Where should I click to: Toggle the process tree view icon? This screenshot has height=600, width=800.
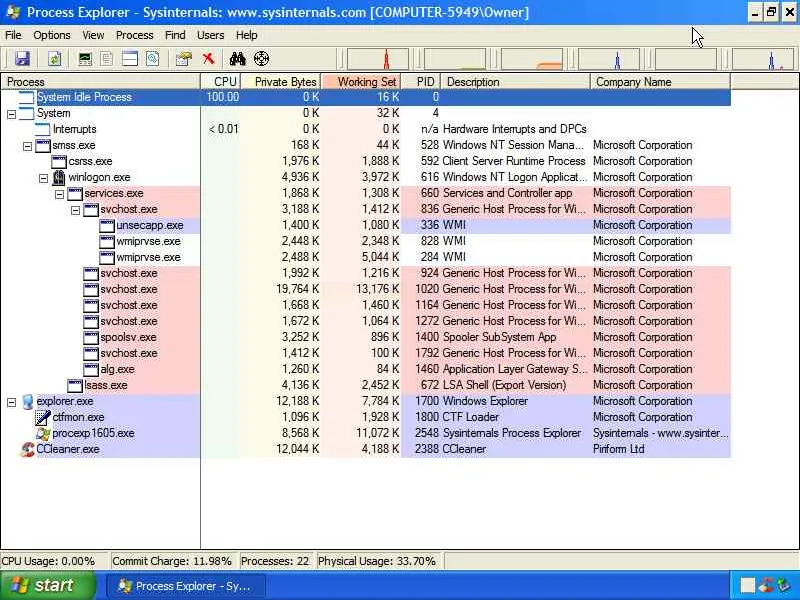coord(106,59)
